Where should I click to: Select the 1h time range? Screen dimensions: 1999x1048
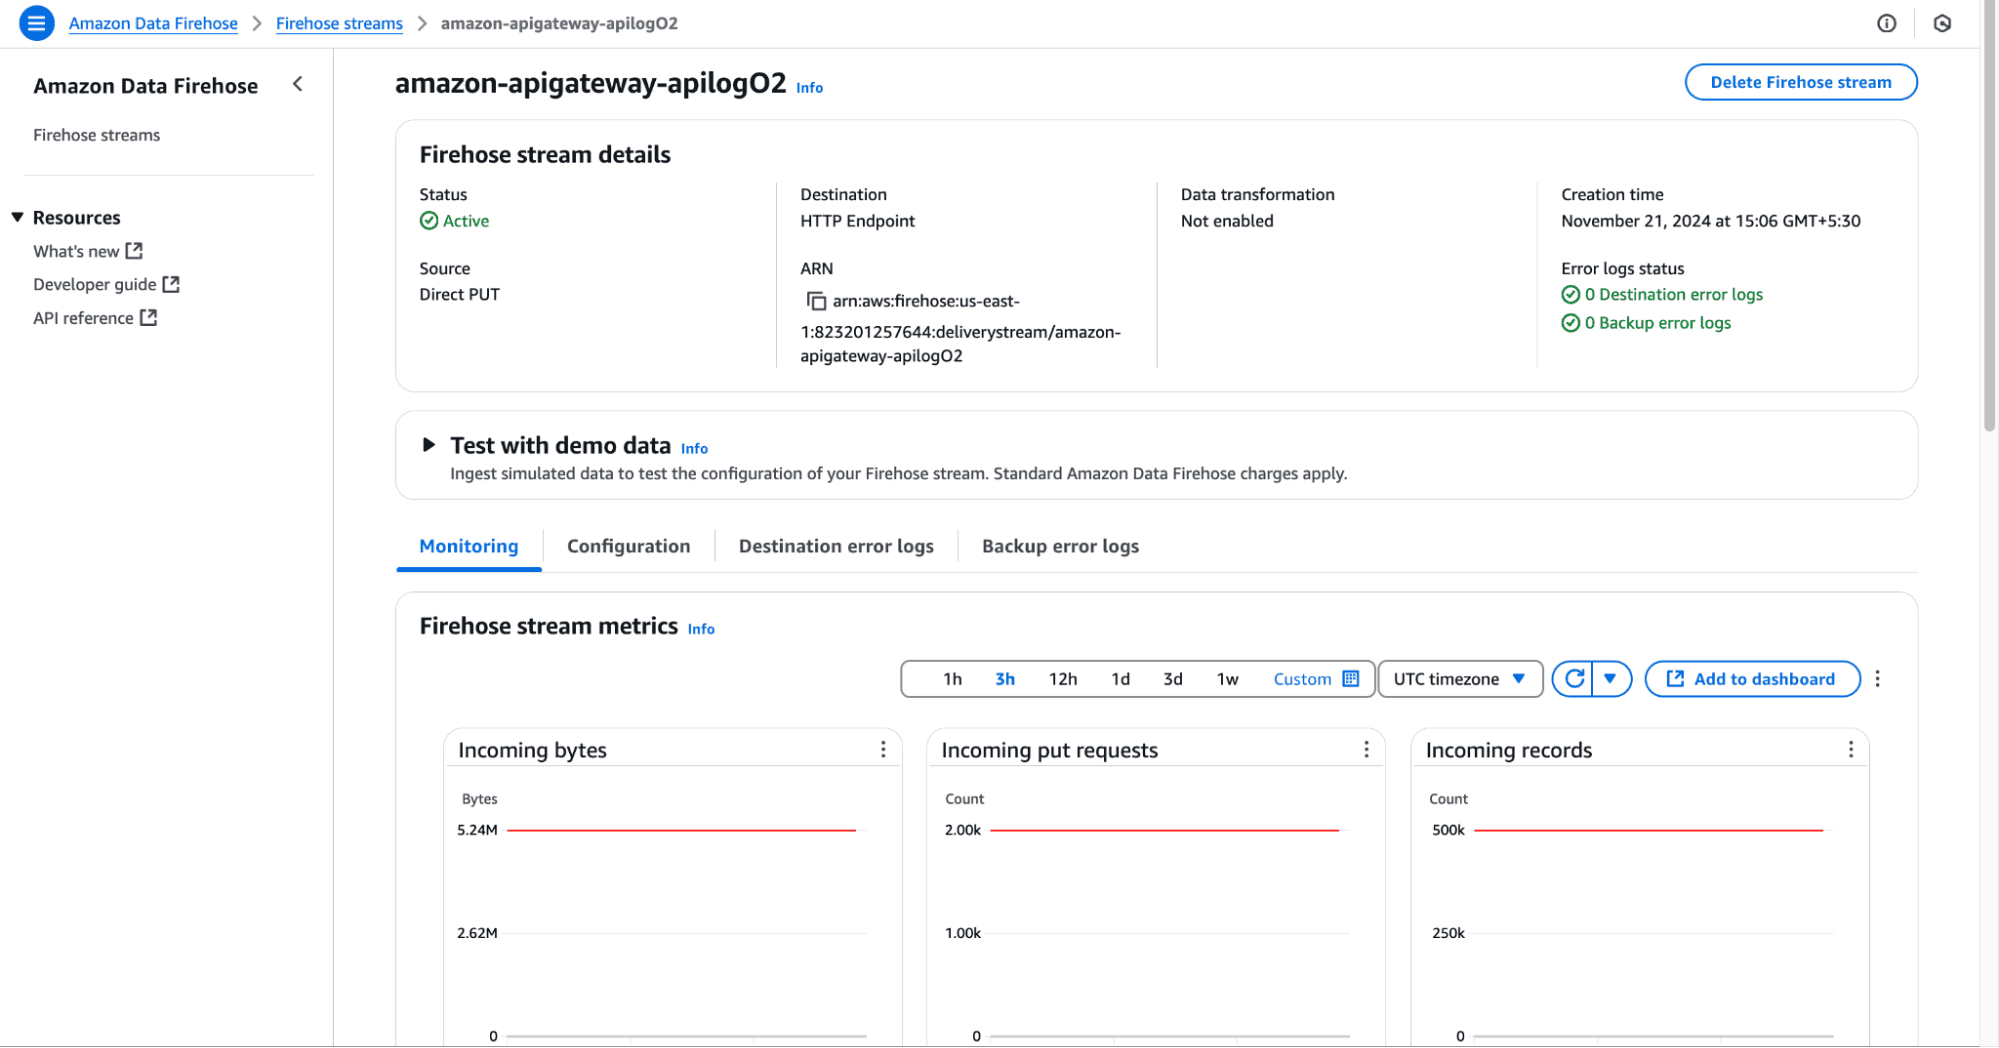pos(952,679)
